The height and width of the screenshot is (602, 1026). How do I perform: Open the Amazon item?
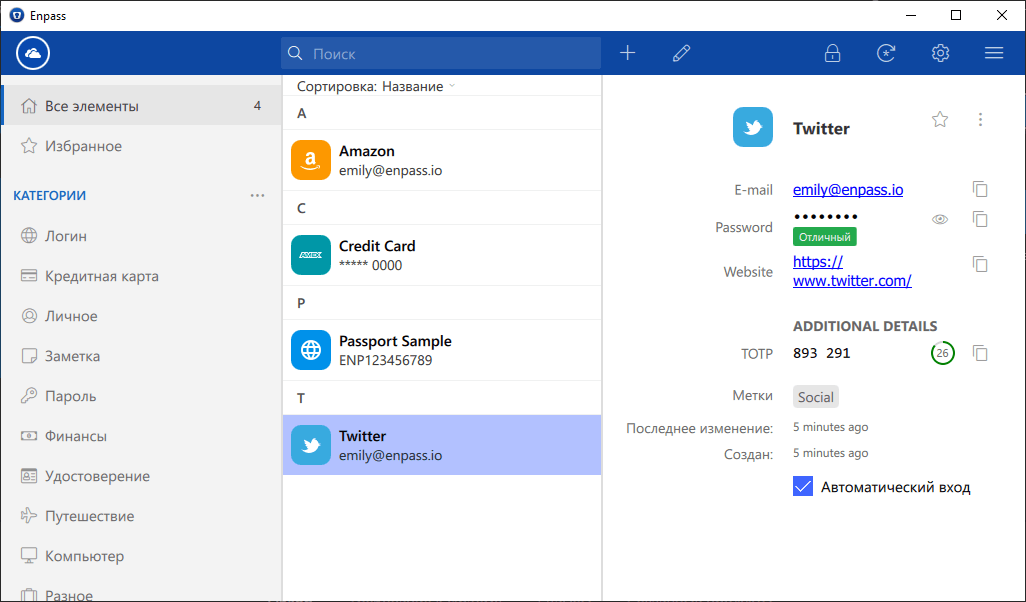pos(442,160)
